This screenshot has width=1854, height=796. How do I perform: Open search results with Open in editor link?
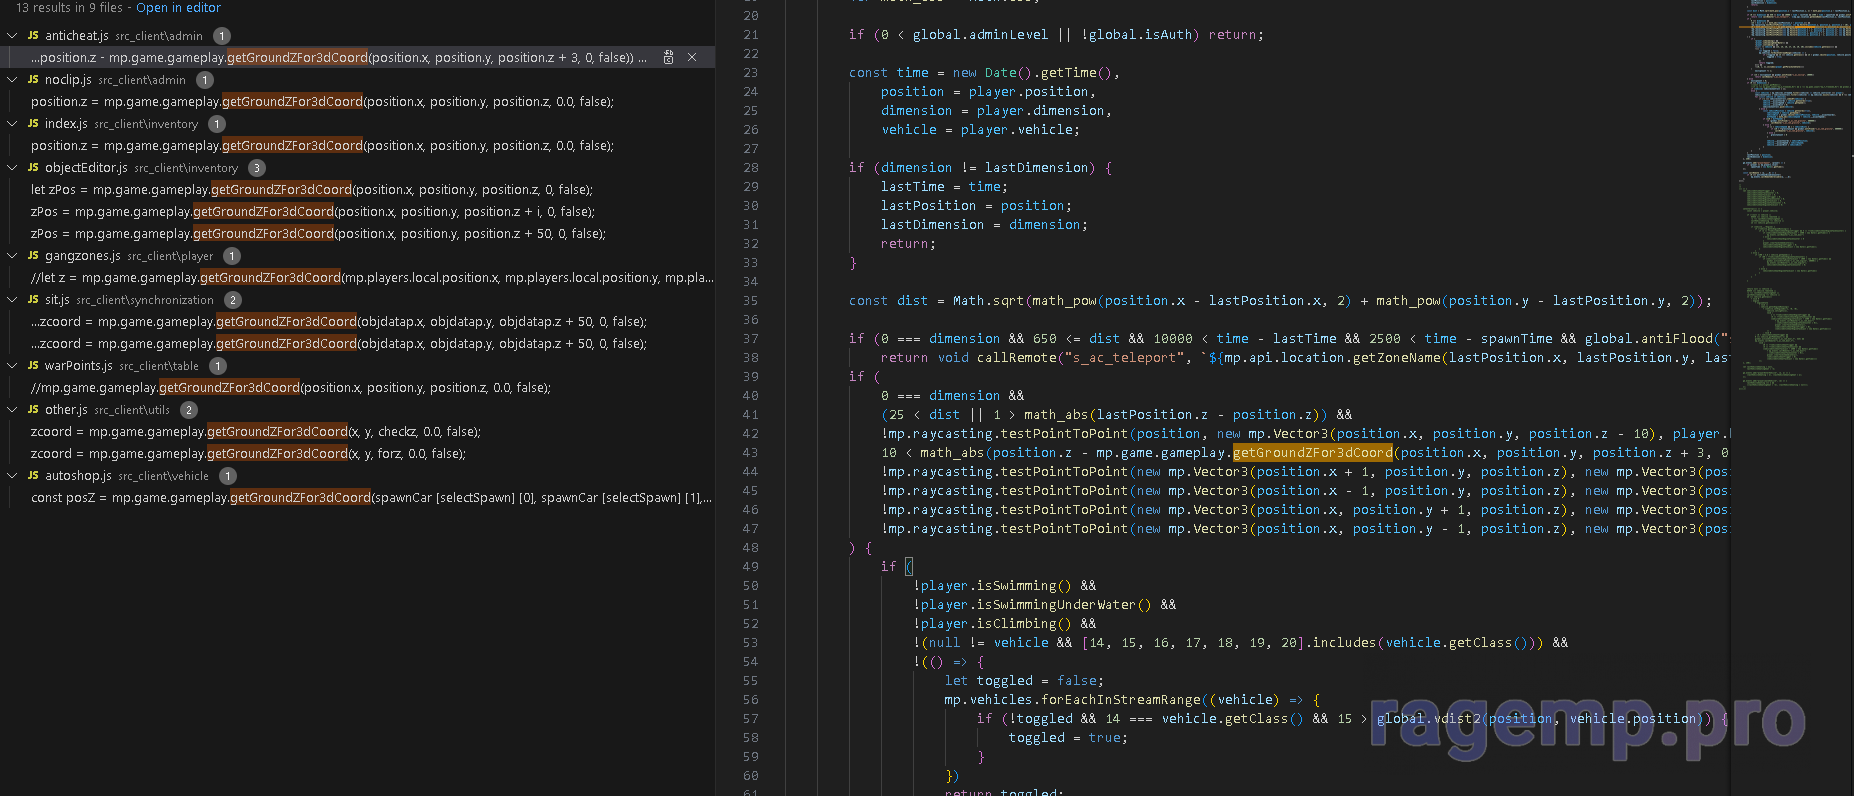click(178, 7)
